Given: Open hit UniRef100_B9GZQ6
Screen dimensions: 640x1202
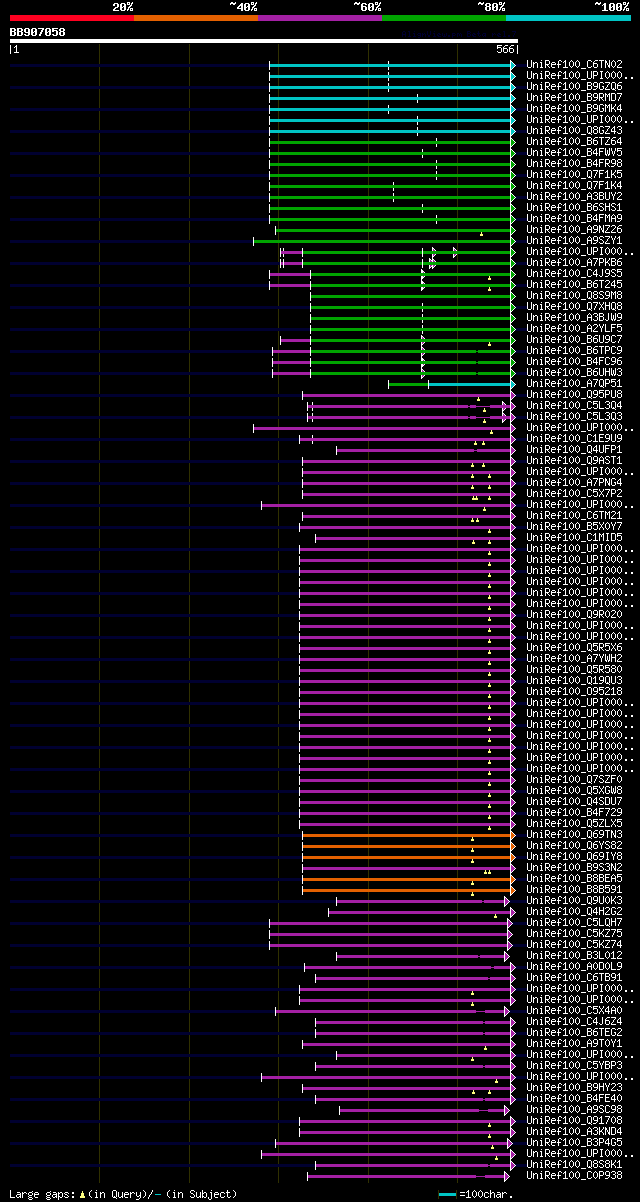Looking at the screenshot, I should pyautogui.click(x=576, y=87).
